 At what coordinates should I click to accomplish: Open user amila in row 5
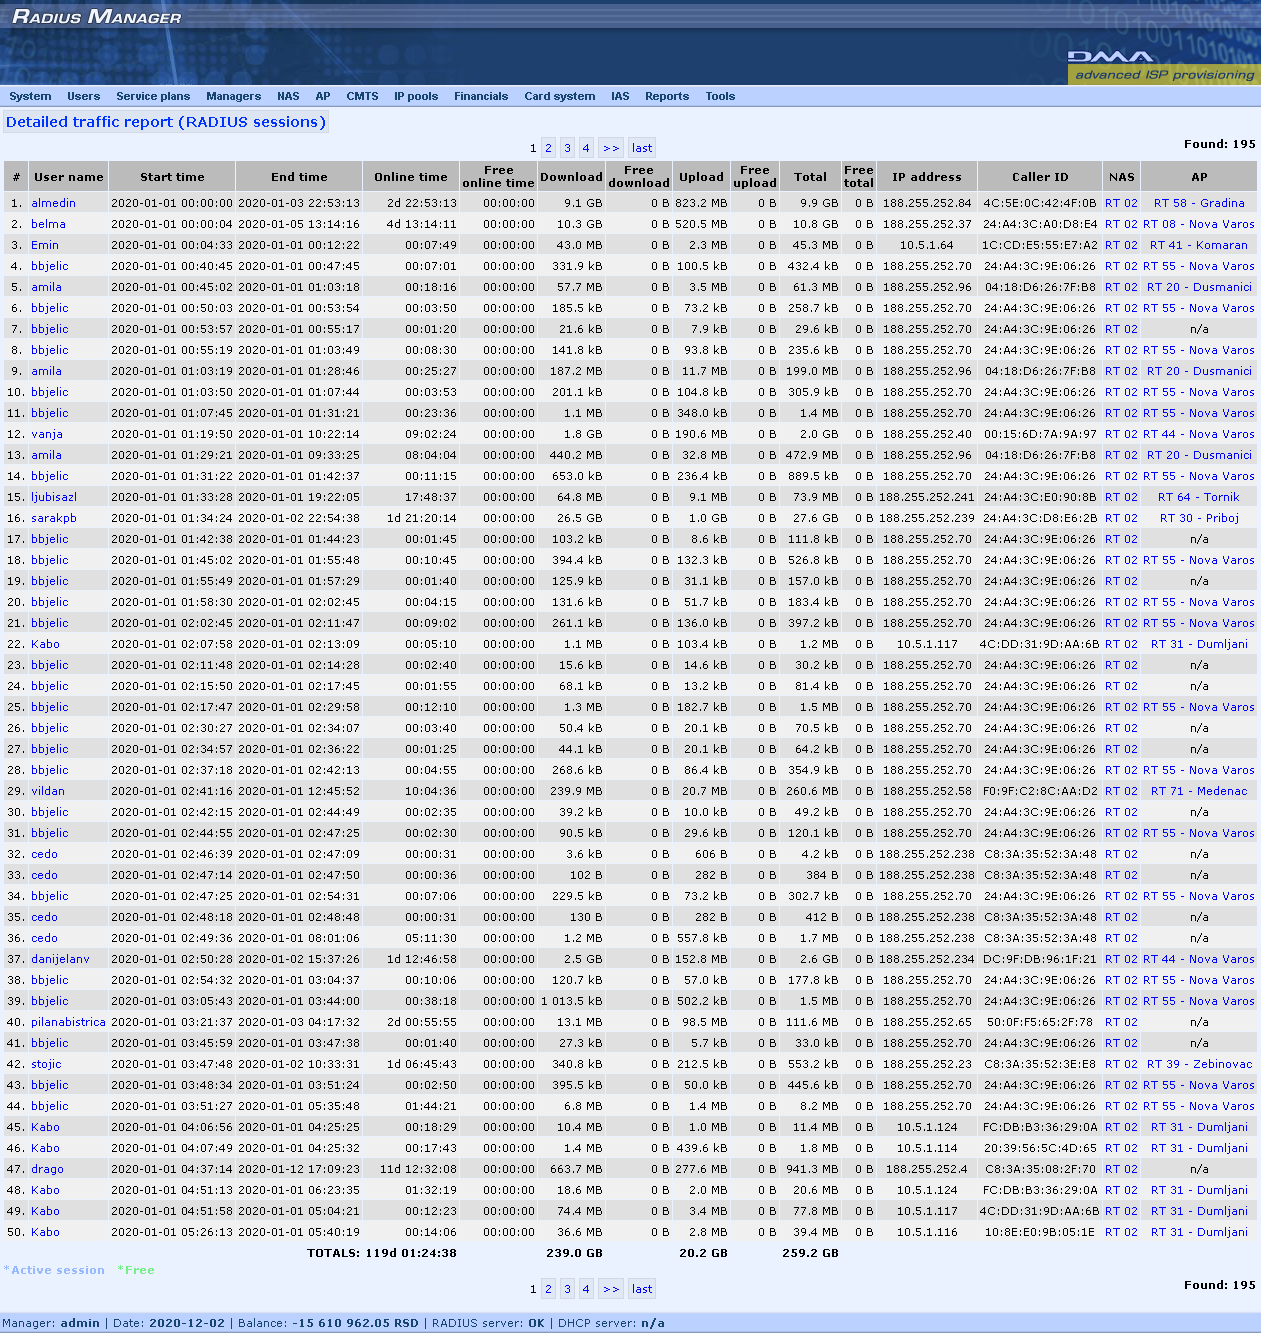pos(46,287)
